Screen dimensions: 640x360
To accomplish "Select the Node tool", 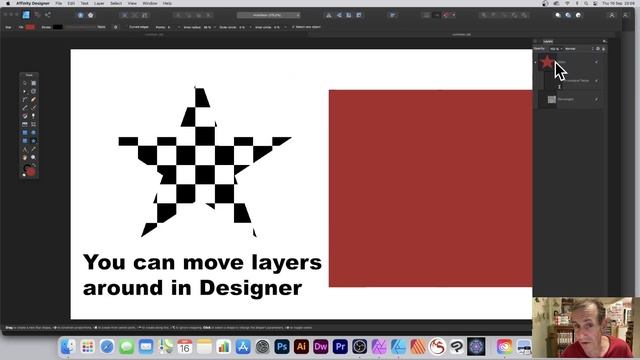I will pos(24,91).
